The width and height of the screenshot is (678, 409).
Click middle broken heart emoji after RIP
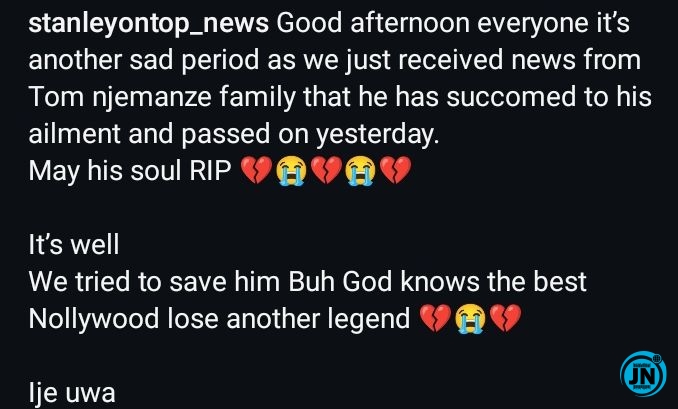pos(326,170)
